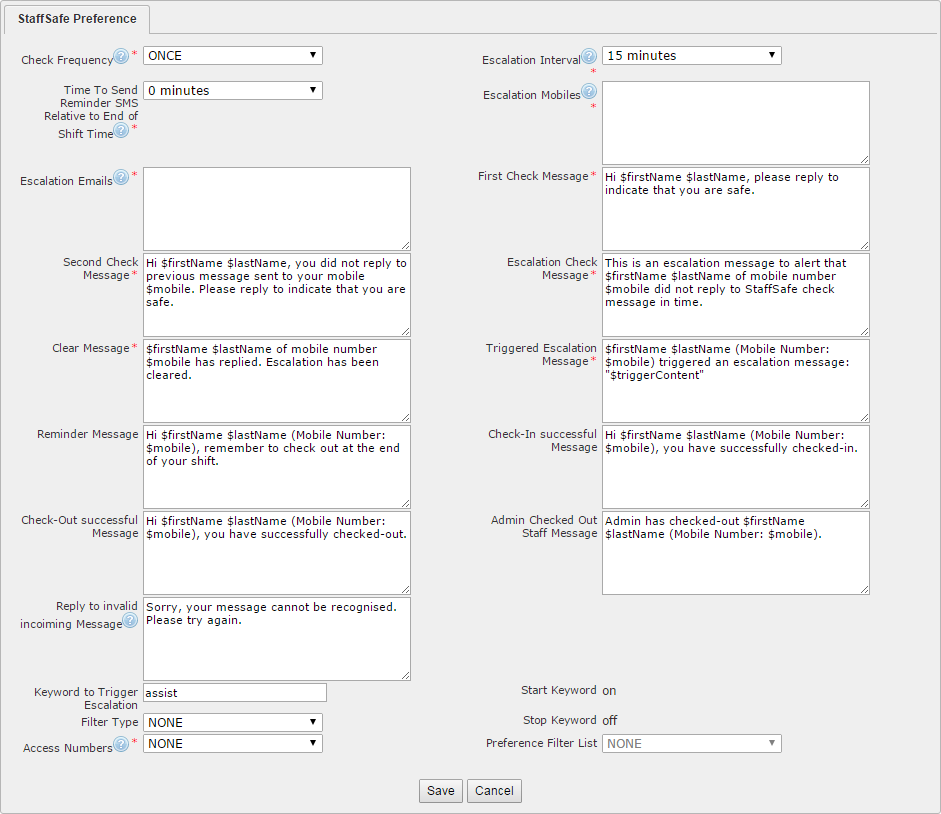The width and height of the screenshot is (941, 814).
Task: Focus the Triggered Escalation Message field
Action: coord(736,381)
